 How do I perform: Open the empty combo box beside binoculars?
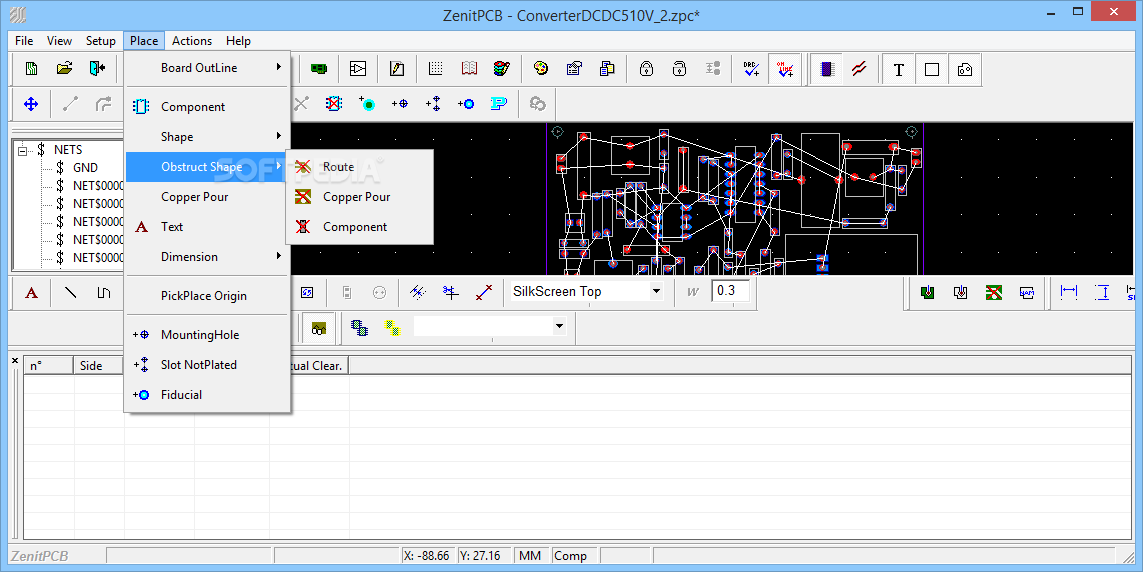pos(559,326)
